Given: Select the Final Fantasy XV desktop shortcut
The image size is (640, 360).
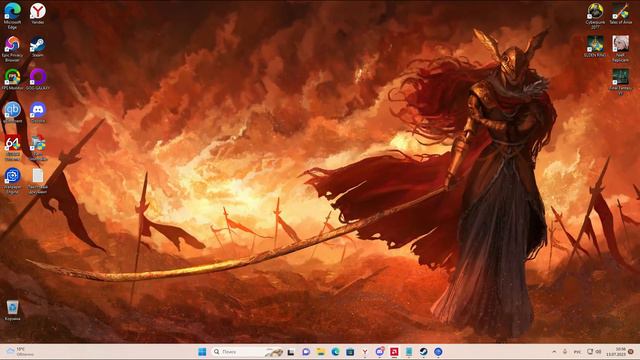Looking at the screenshot, I should point(620,82).
